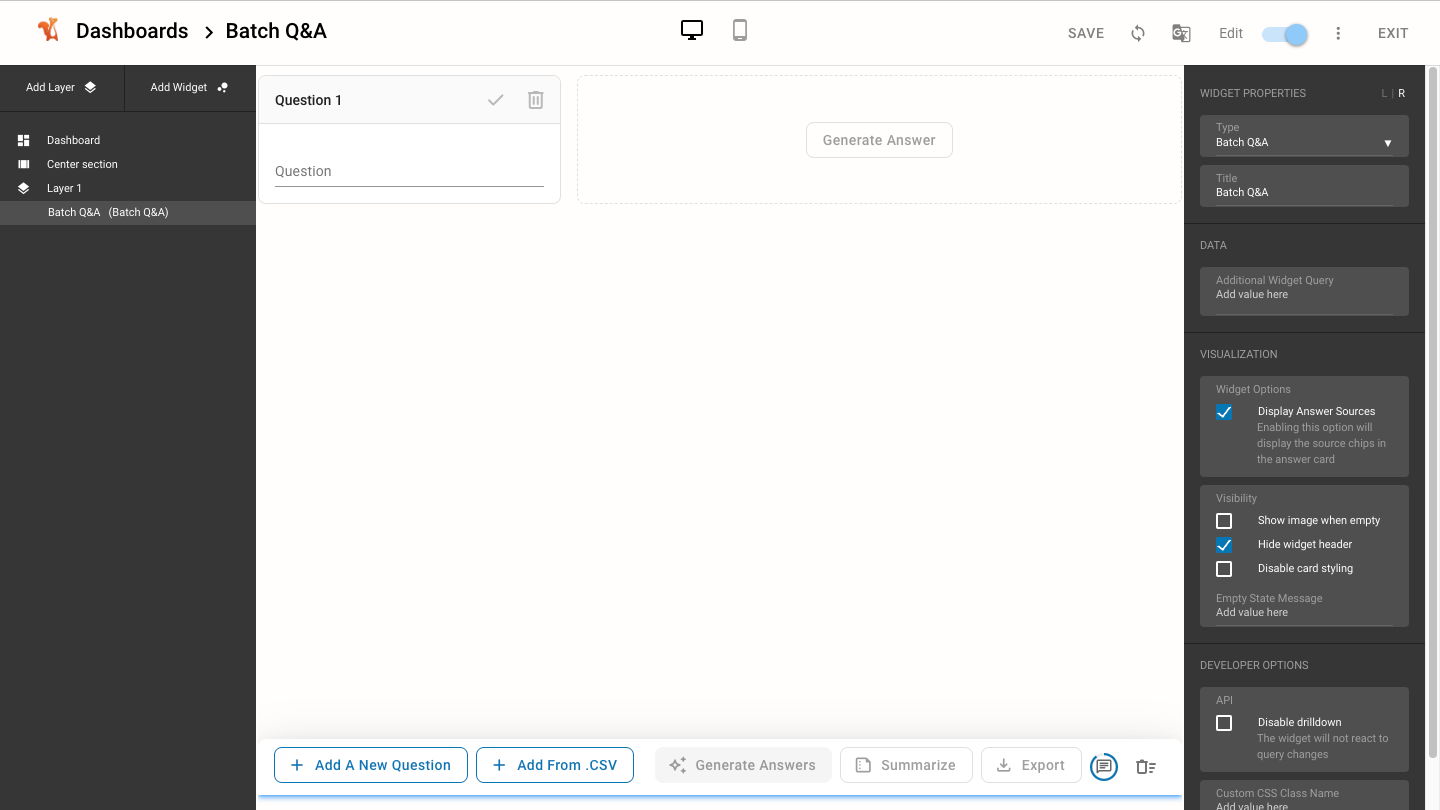Select Layer 1 in the tree
1440x810 pixels.
pos(128,188)
